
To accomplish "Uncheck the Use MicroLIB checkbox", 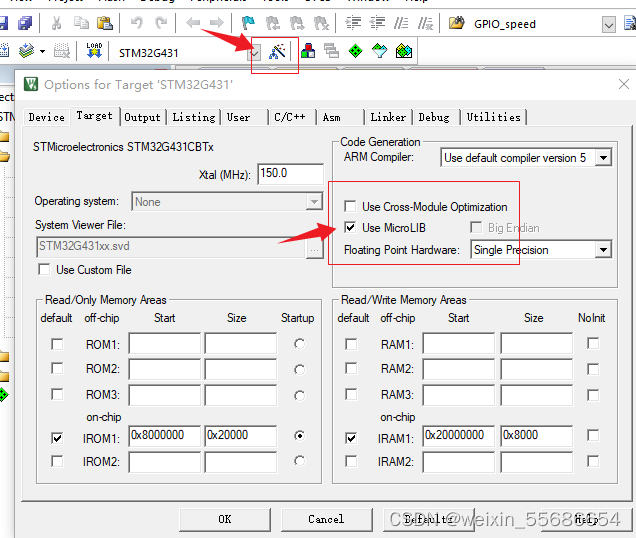I will click(350, 227).
